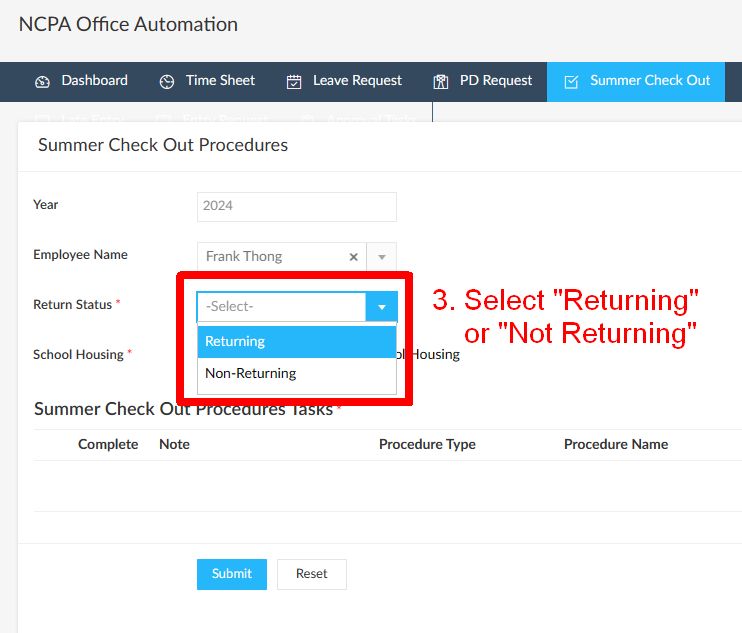Click the Procedure Type column header
This screenshot has width=742, height=633.
point(427,444)
